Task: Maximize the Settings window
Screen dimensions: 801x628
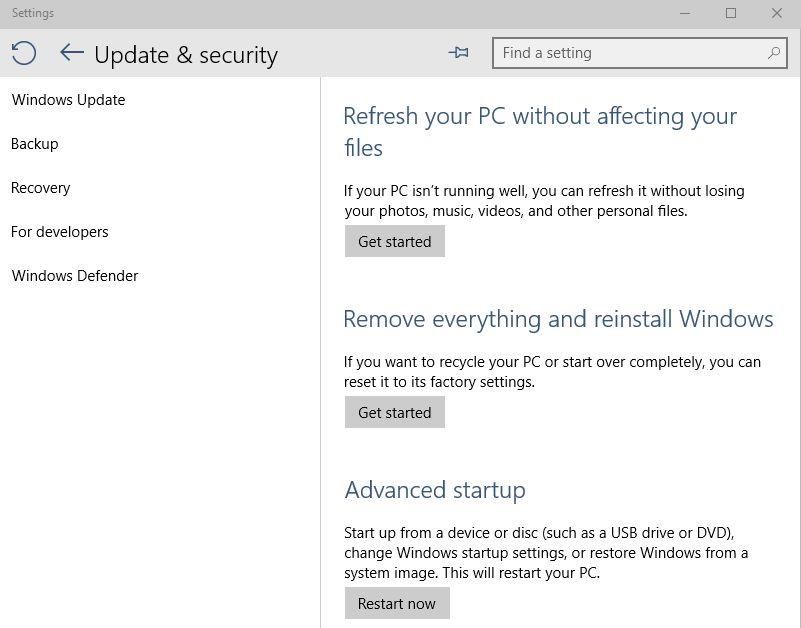Action: click(731, 13)
